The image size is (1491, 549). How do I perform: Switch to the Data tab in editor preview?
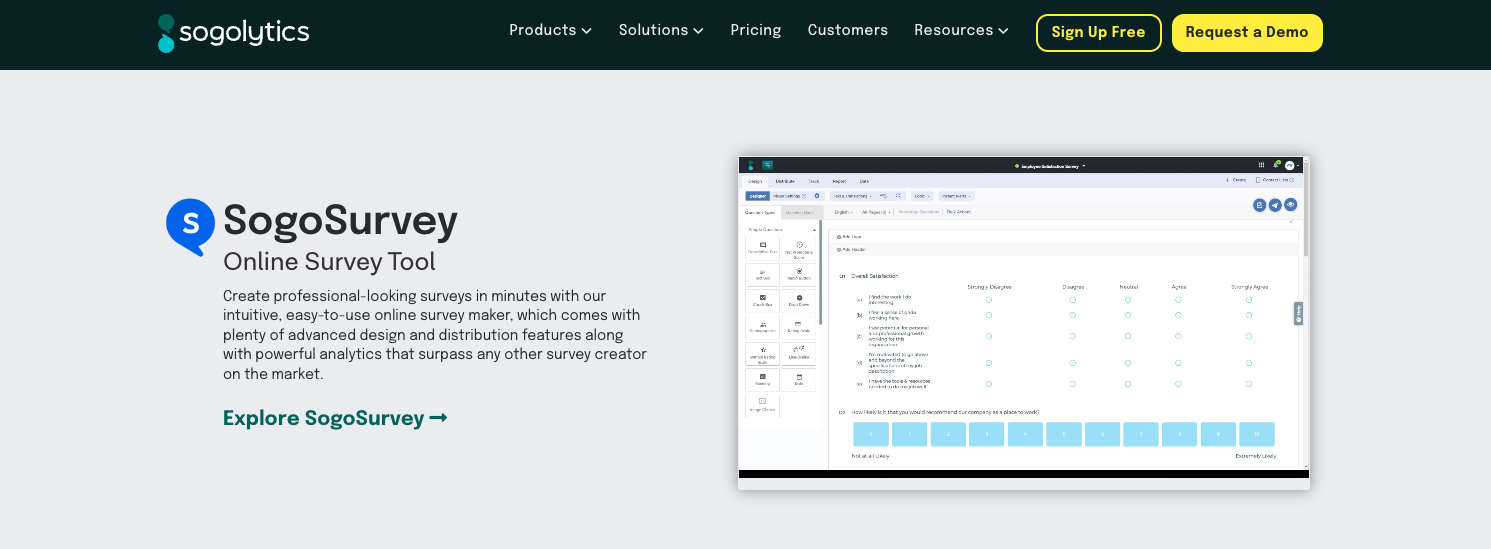tap(864, 181)
